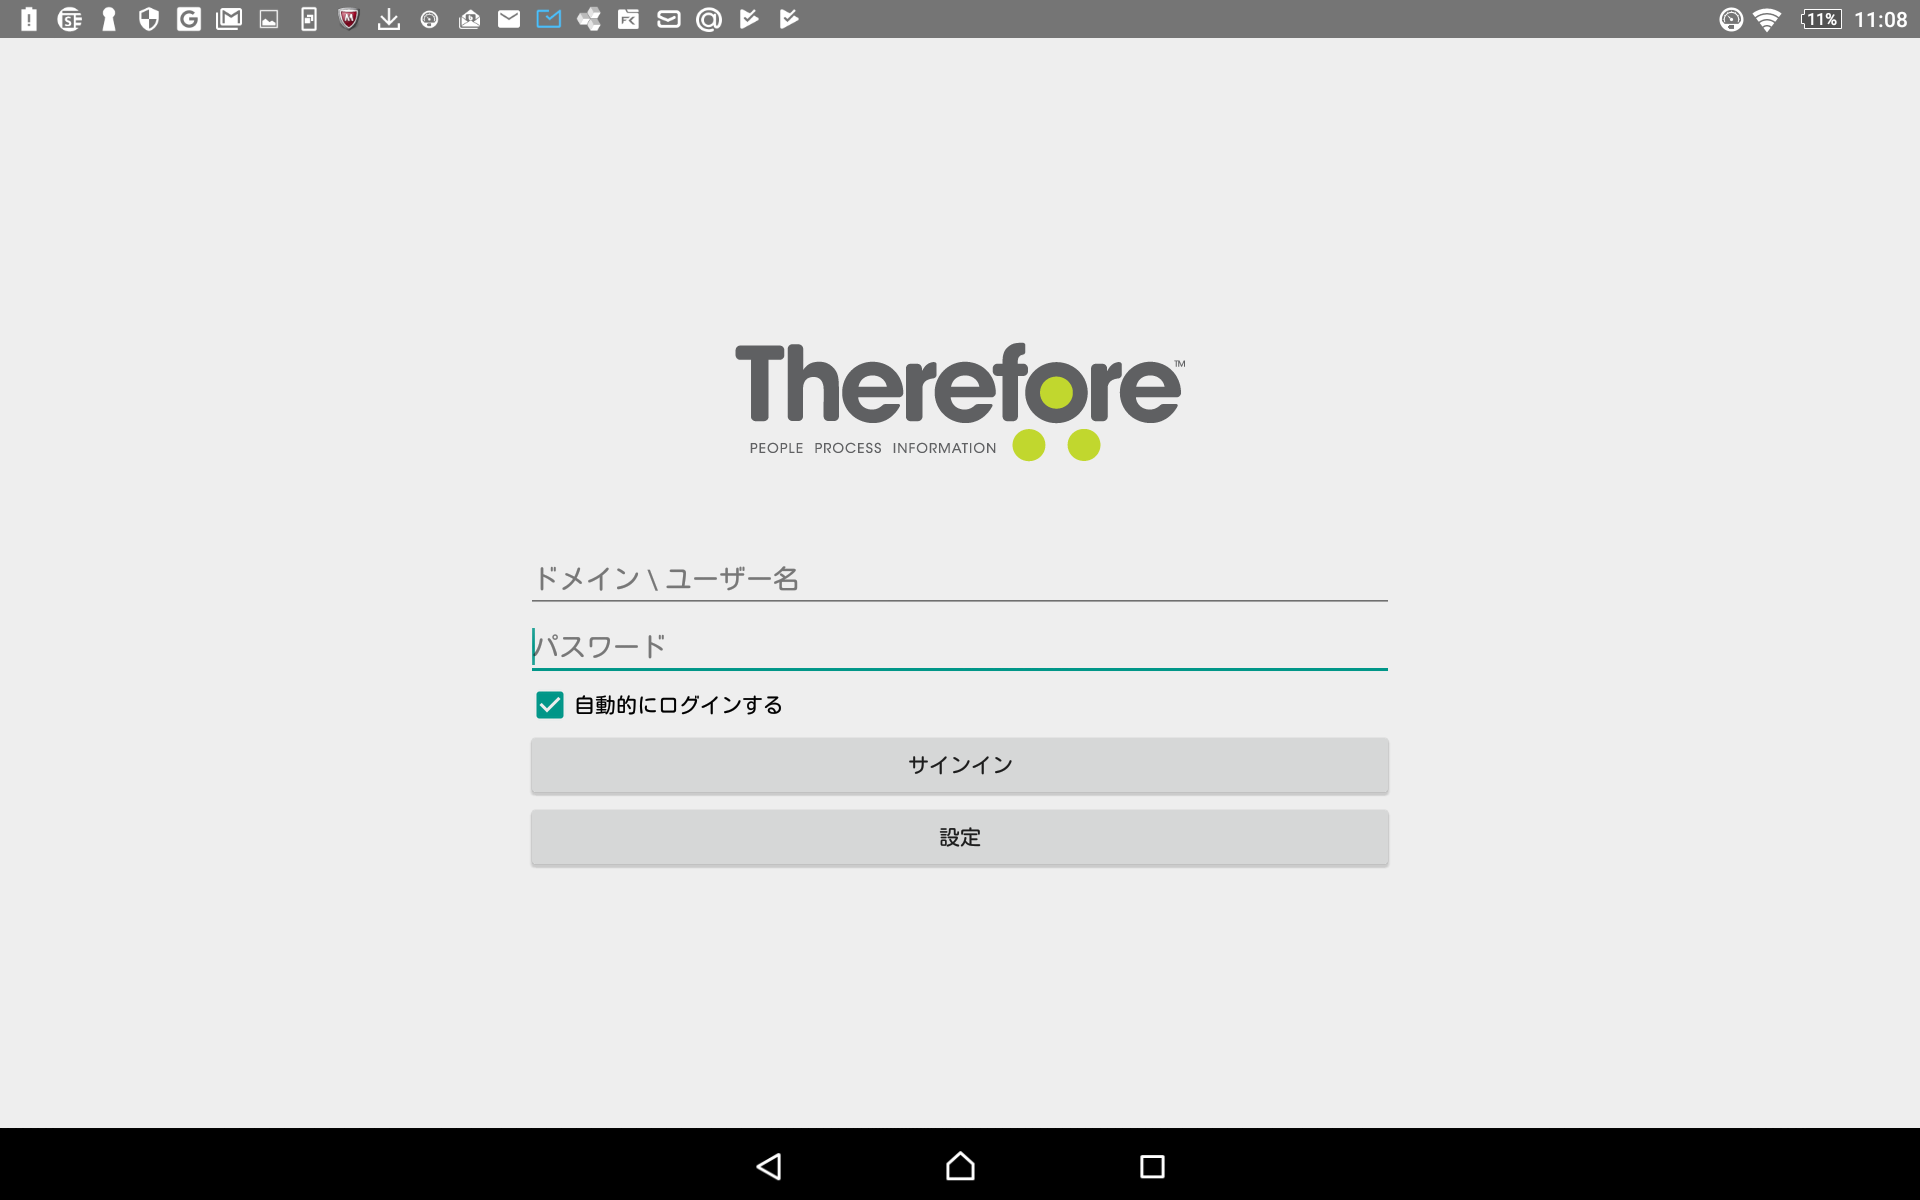Open the 設定 button
Image resolution: width=1920 pixels, height=1200 pixels.
click(x=960, y=837)
